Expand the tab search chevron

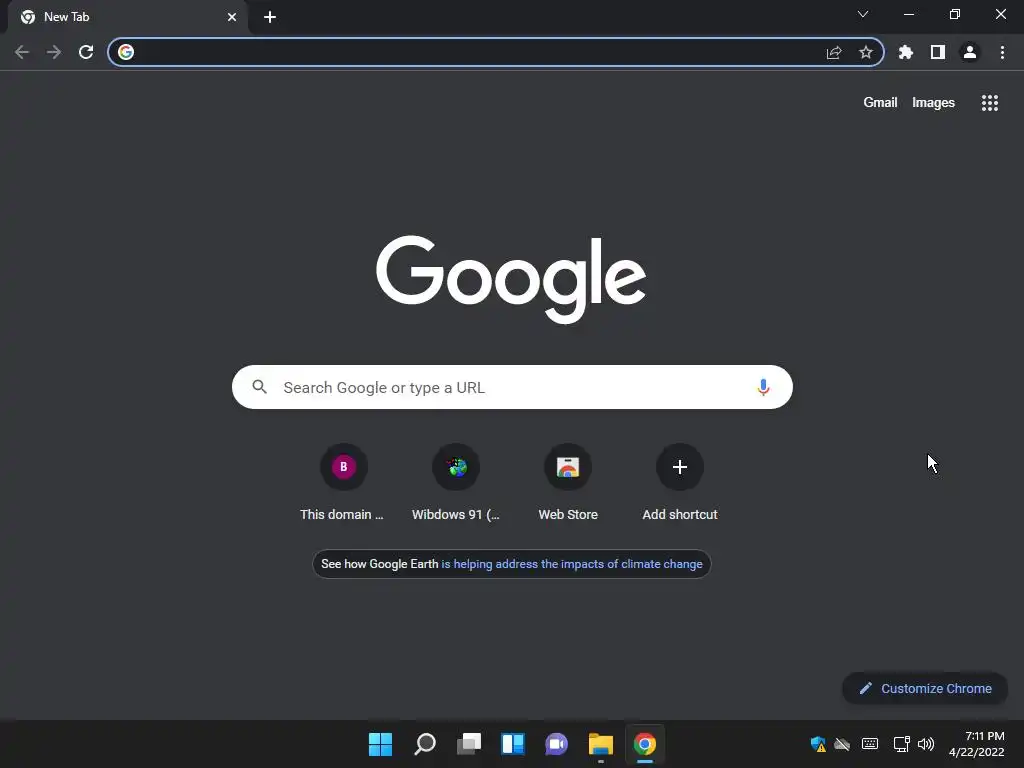coord(863,14)
